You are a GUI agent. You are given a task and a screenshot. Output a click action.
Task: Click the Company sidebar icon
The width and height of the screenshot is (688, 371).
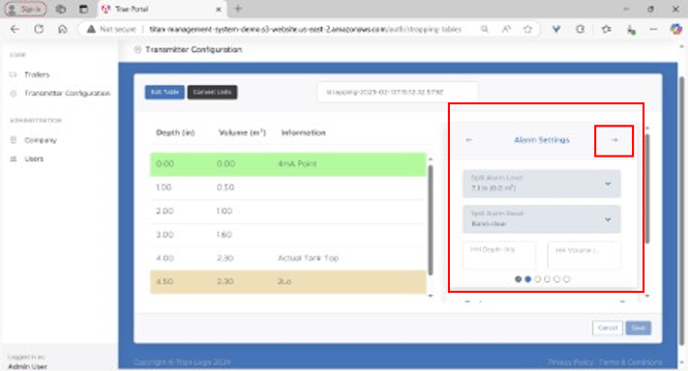click(x=13, y=140)
